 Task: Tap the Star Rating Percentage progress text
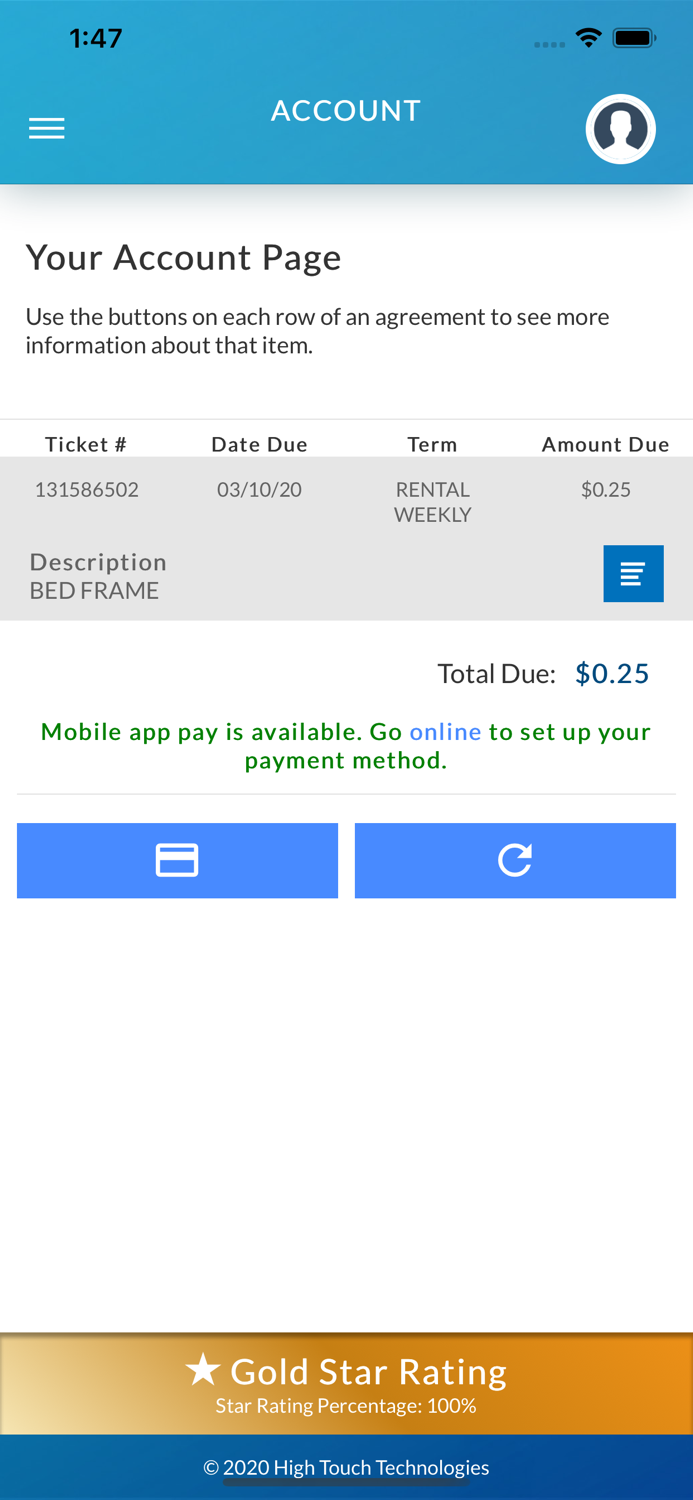[346, 1405]
